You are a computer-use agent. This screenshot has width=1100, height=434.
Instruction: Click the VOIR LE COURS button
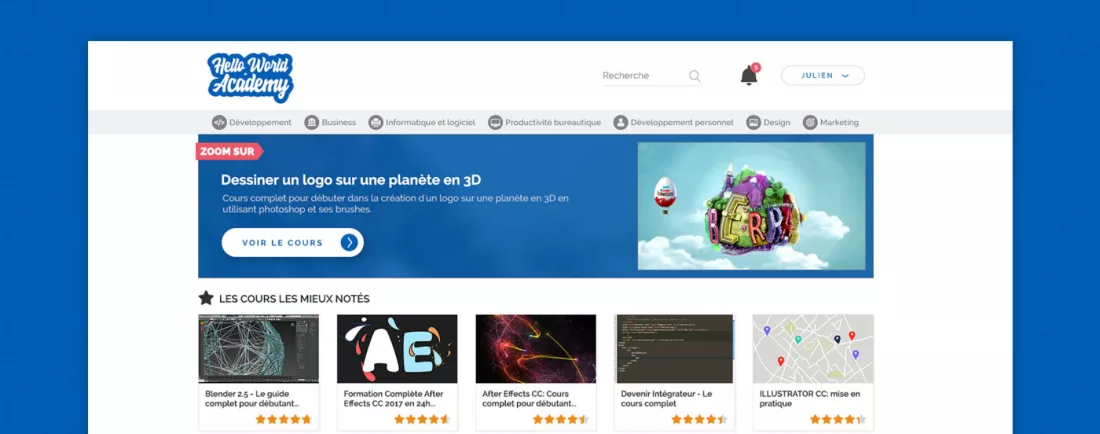(x=293, y=243)
